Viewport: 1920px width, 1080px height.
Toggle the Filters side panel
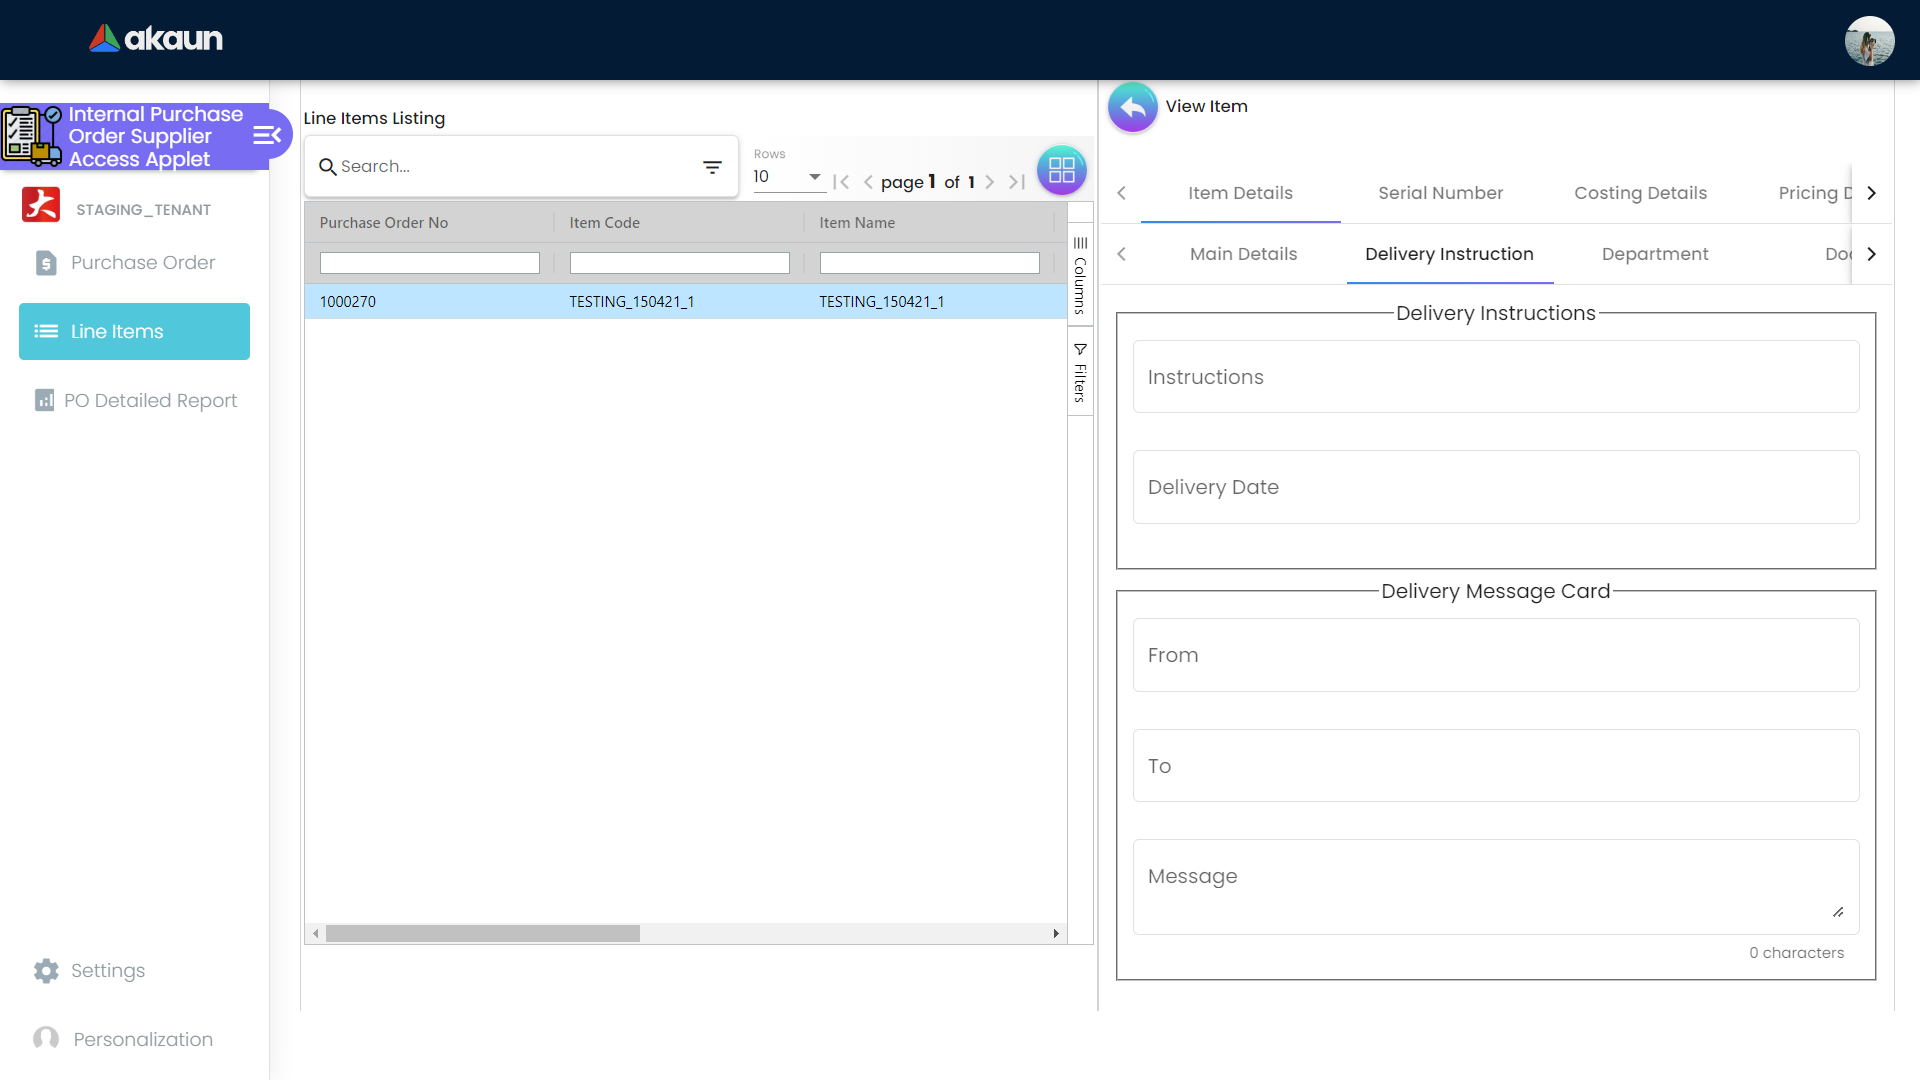pyautogui.click(x=1080, y=372)
